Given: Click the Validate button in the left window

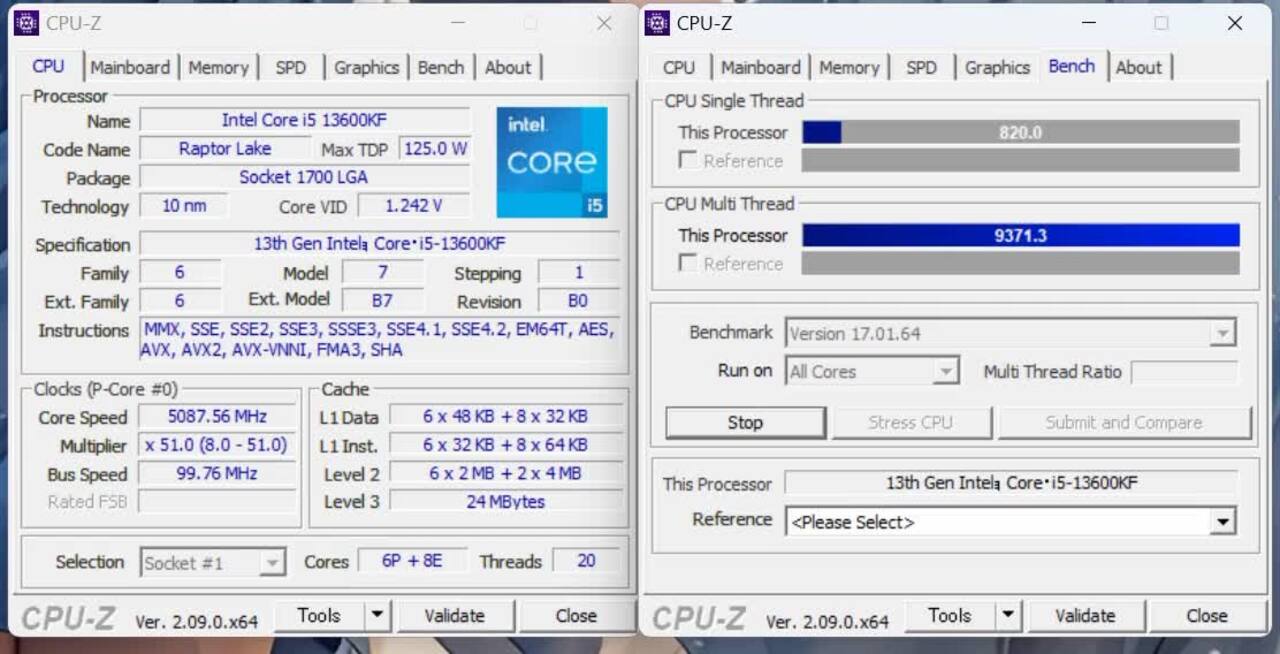Looking at the screenshot, I should [x=456, y=616].
